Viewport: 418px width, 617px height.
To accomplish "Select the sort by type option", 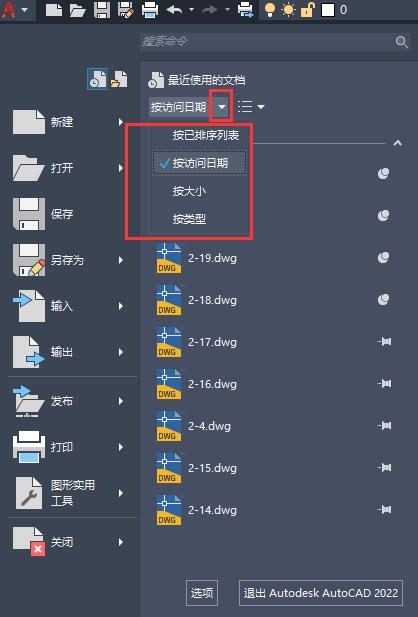I will [x=189, y=219].
